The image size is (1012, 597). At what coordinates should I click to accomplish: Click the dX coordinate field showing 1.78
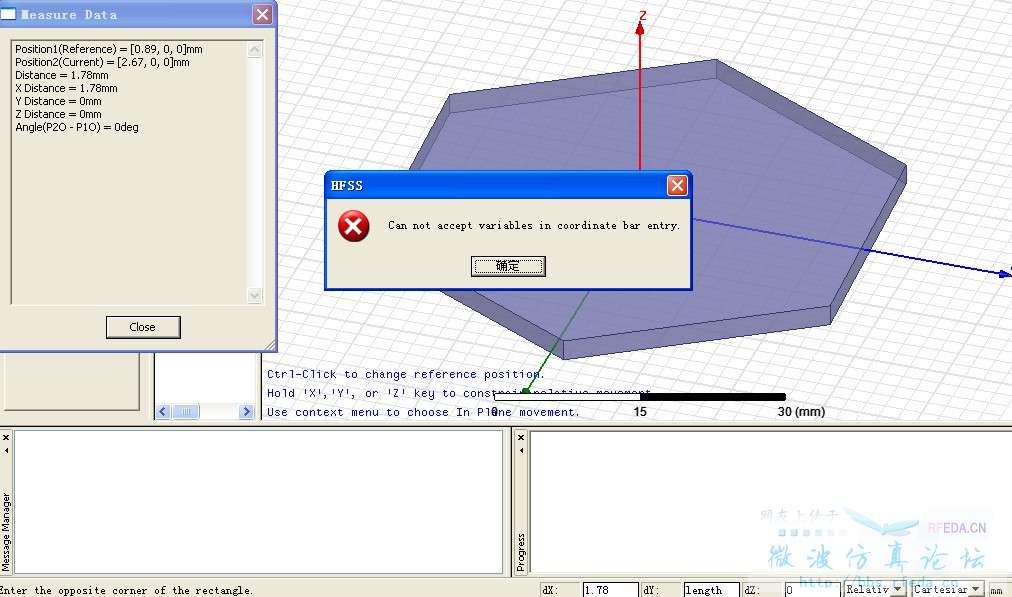pyautogui.click(x=610, y=590)
